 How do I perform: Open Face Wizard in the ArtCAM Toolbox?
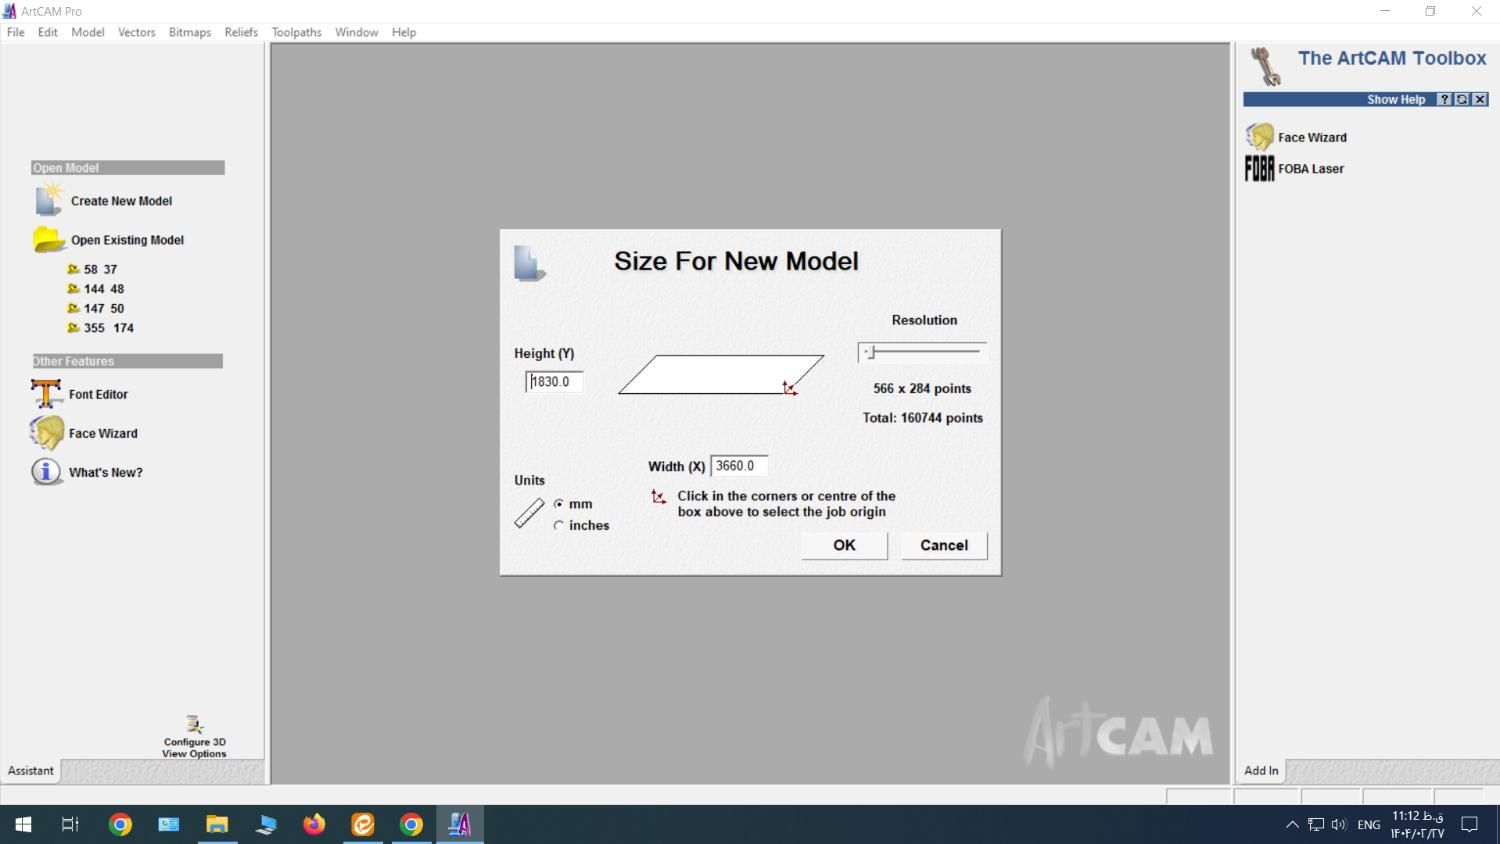point(1260,136)
